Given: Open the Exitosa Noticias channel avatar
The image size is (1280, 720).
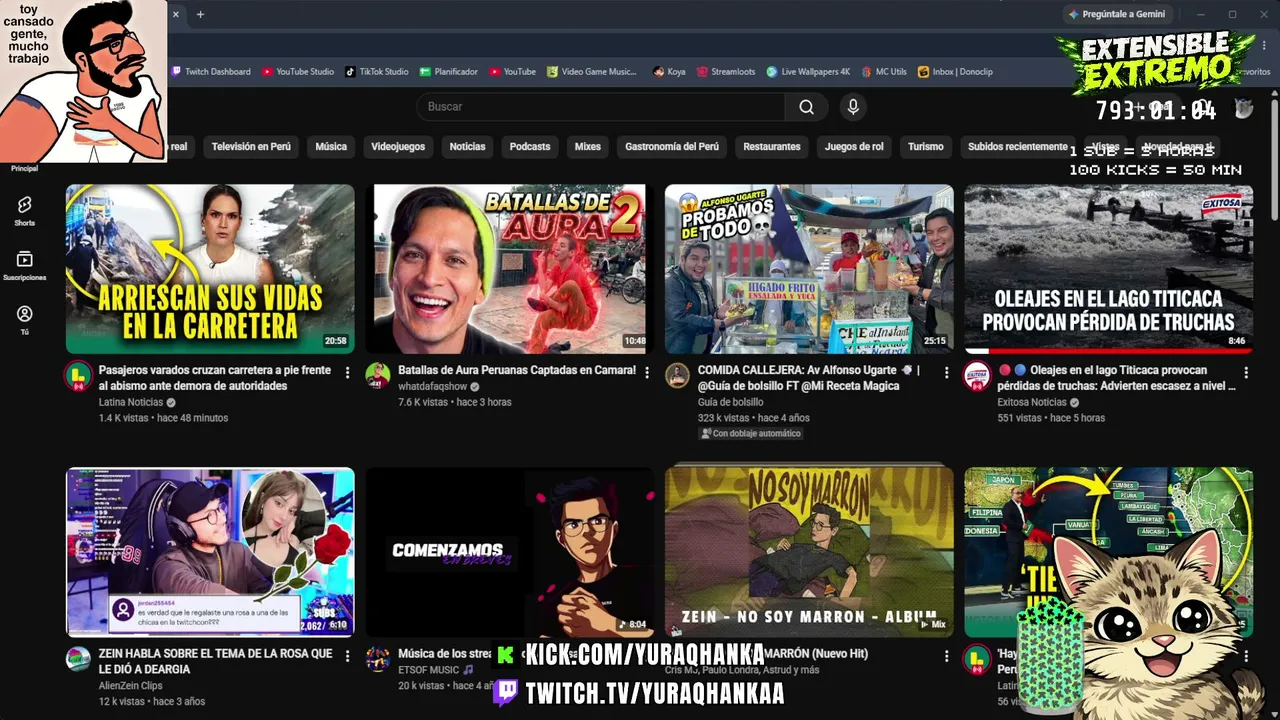Looking at the screenshot, I should (977, 376).
